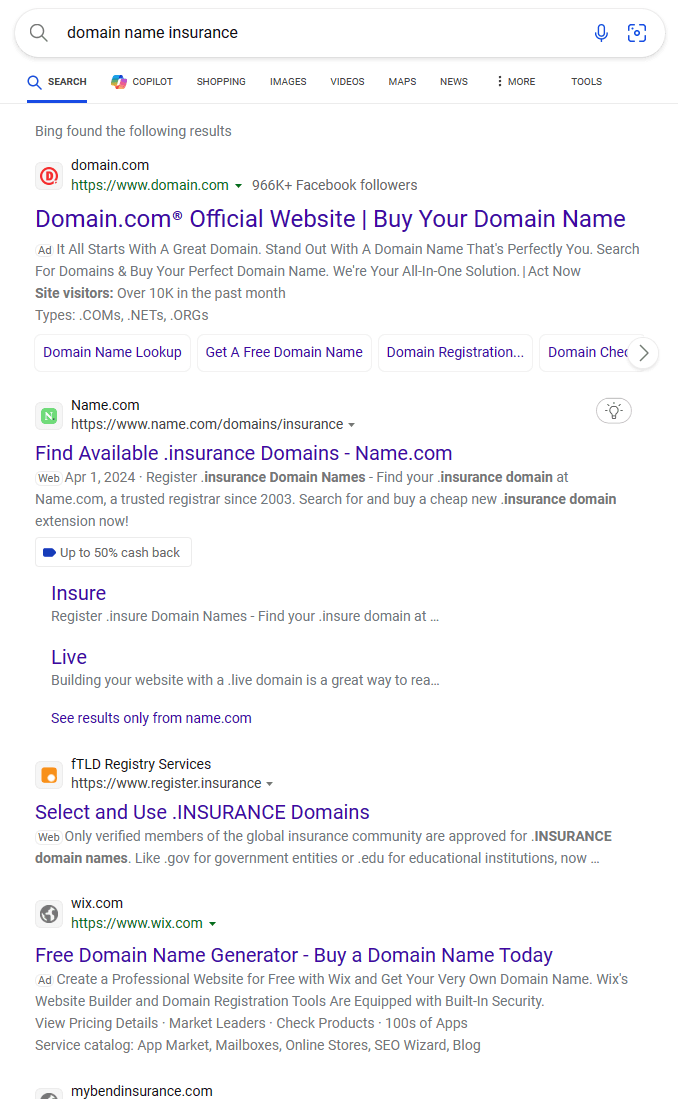This screenshot has width=678, height=1099.
Task: Click the '966K+ Facebook followers' text
Action: pyautogui.click(x=334, y=186)
